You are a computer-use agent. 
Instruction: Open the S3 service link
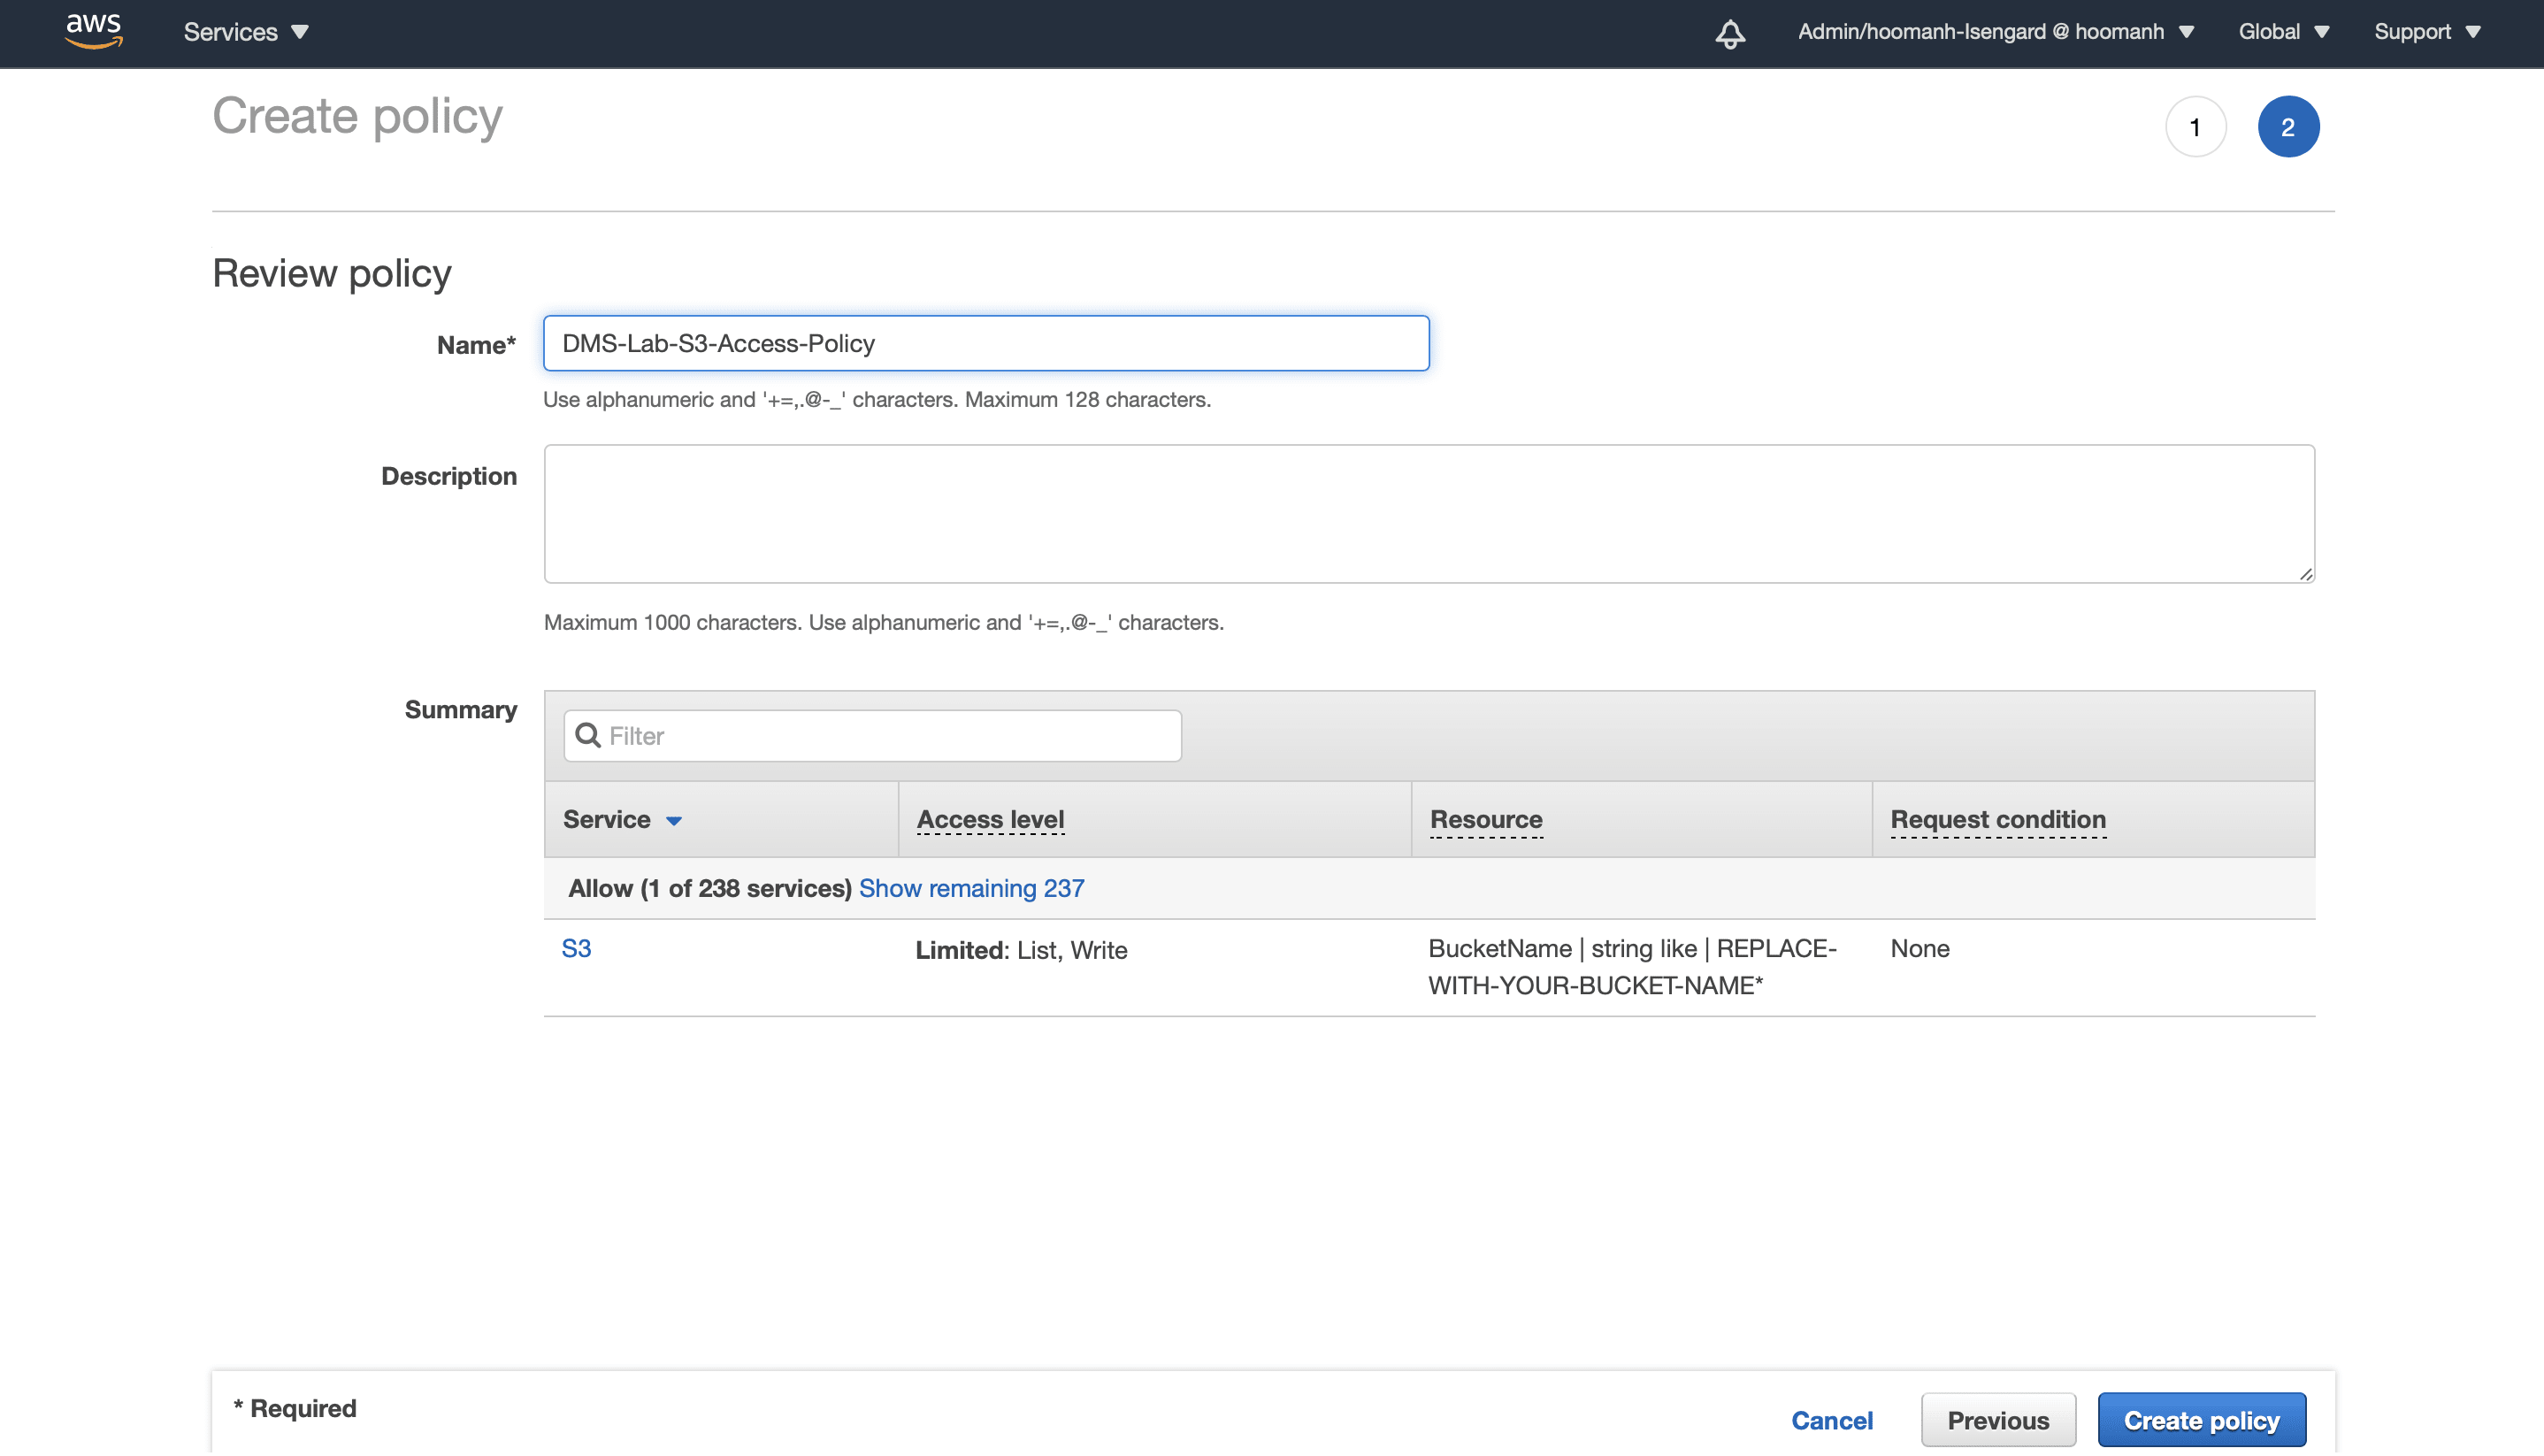576,948
